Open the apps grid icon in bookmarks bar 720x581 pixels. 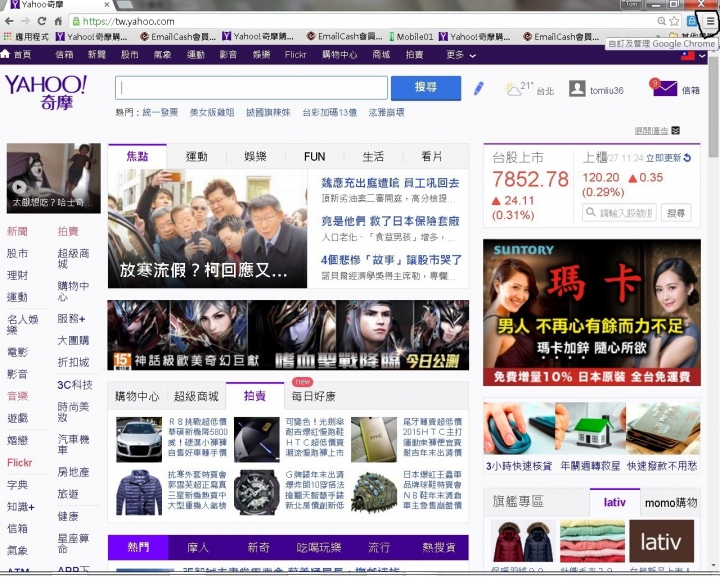pos(7,36)
